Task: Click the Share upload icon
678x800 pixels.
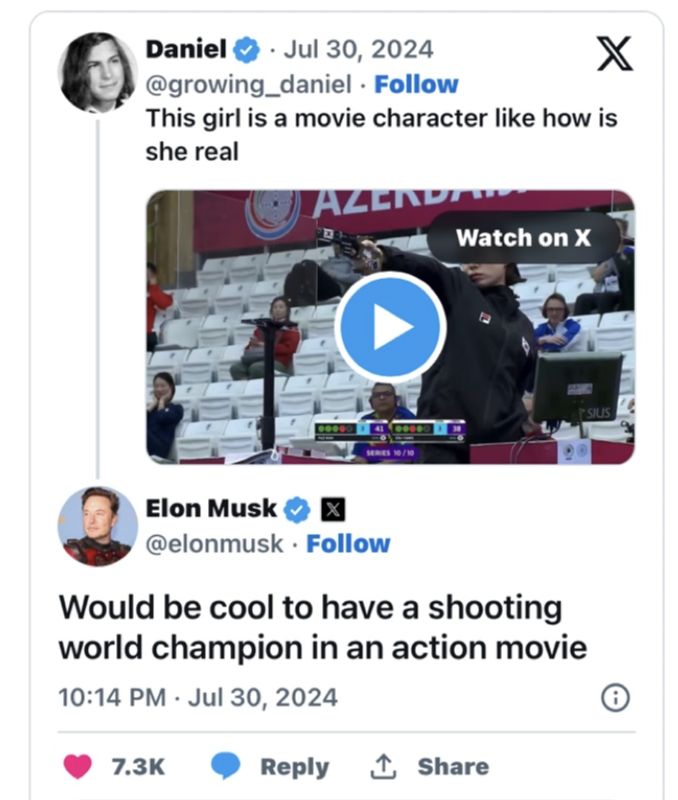Action: click(x=383, y=767)
